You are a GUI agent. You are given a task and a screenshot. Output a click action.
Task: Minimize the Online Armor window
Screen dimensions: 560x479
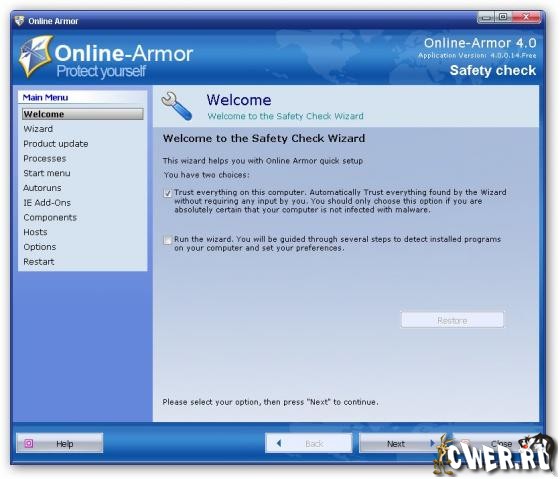point(486,17)
